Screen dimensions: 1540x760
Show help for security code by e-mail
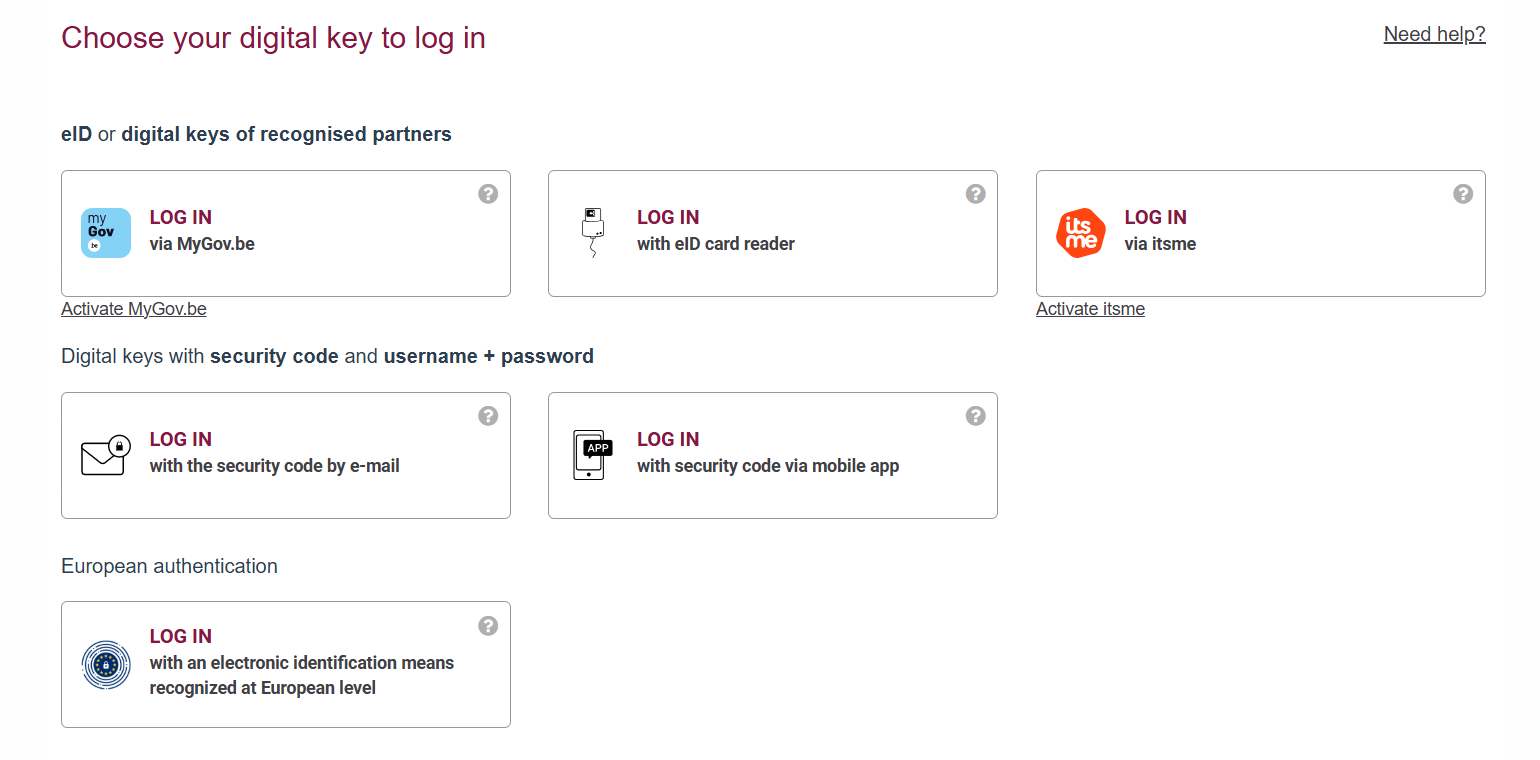488,416
